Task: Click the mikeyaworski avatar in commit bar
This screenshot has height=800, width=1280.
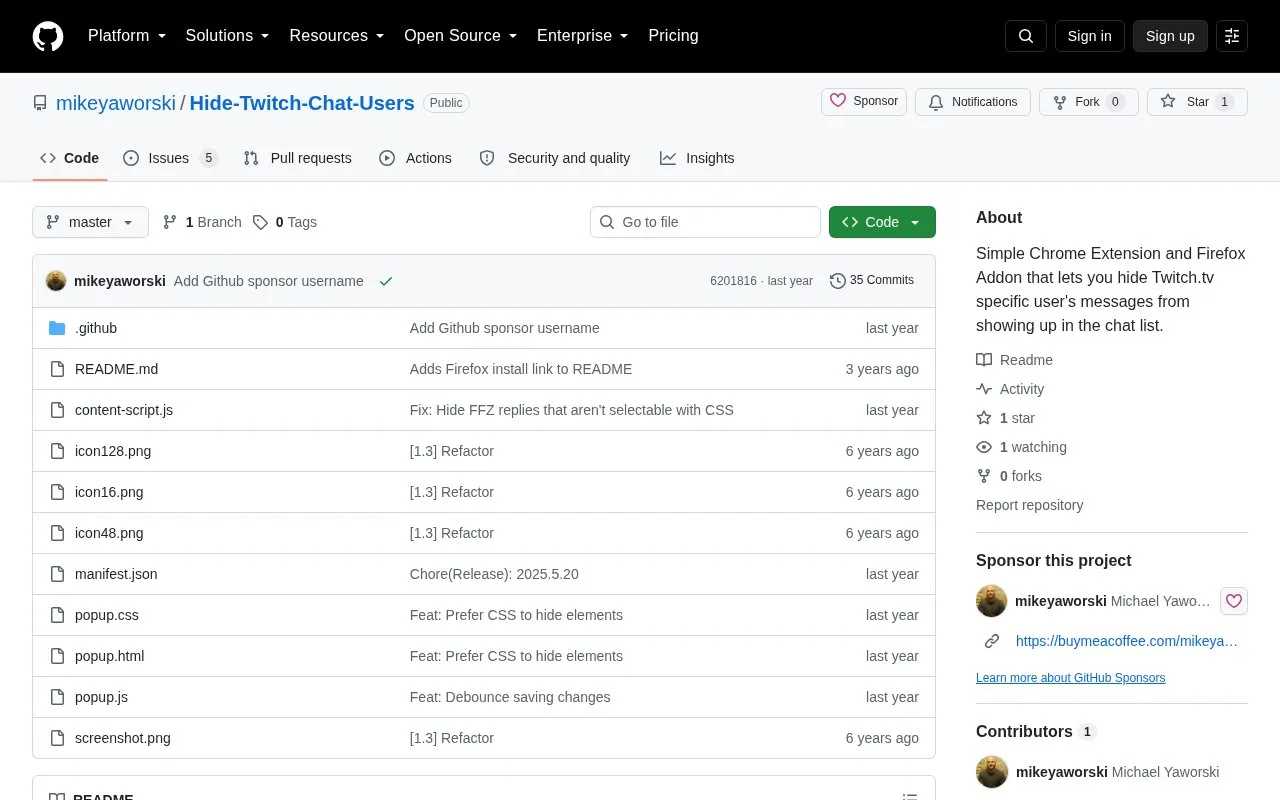Action: click(x=56, y=281)
